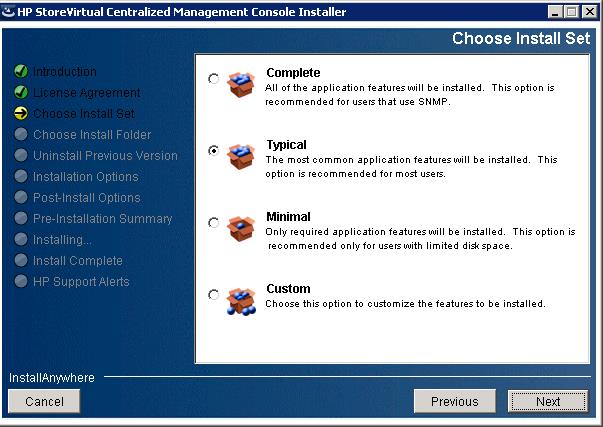Screen dimensions: 603x427
Task: Click the Post-Install Options step bullet
Action: (x=21, y=197)
